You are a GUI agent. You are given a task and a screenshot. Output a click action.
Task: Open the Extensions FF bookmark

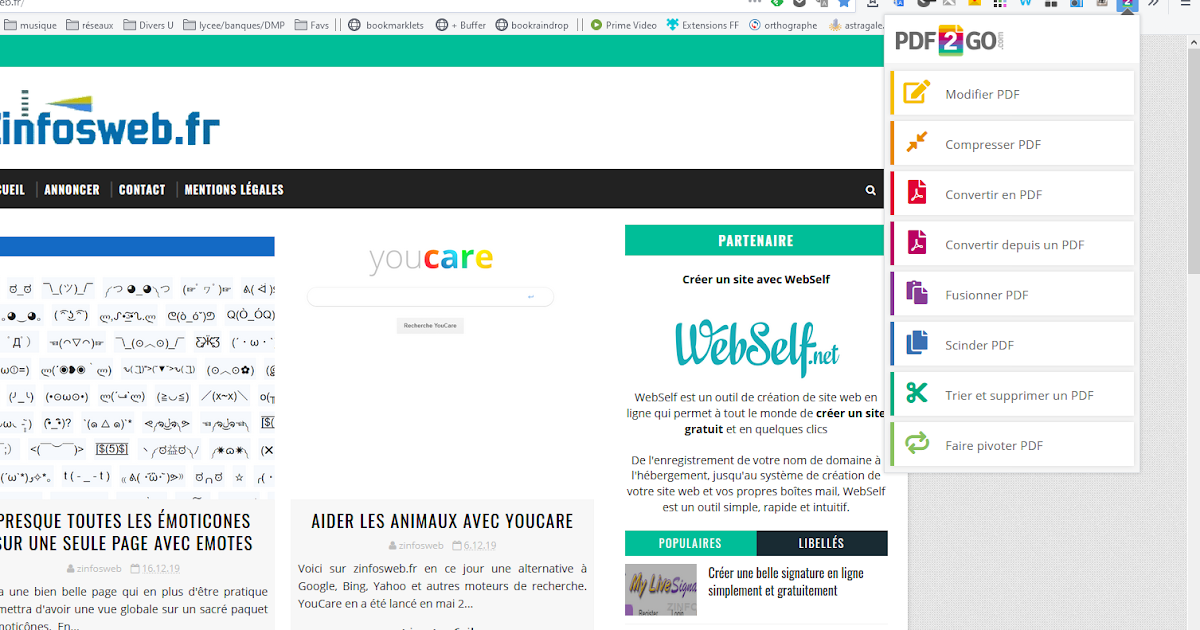[x=703, y=25]
